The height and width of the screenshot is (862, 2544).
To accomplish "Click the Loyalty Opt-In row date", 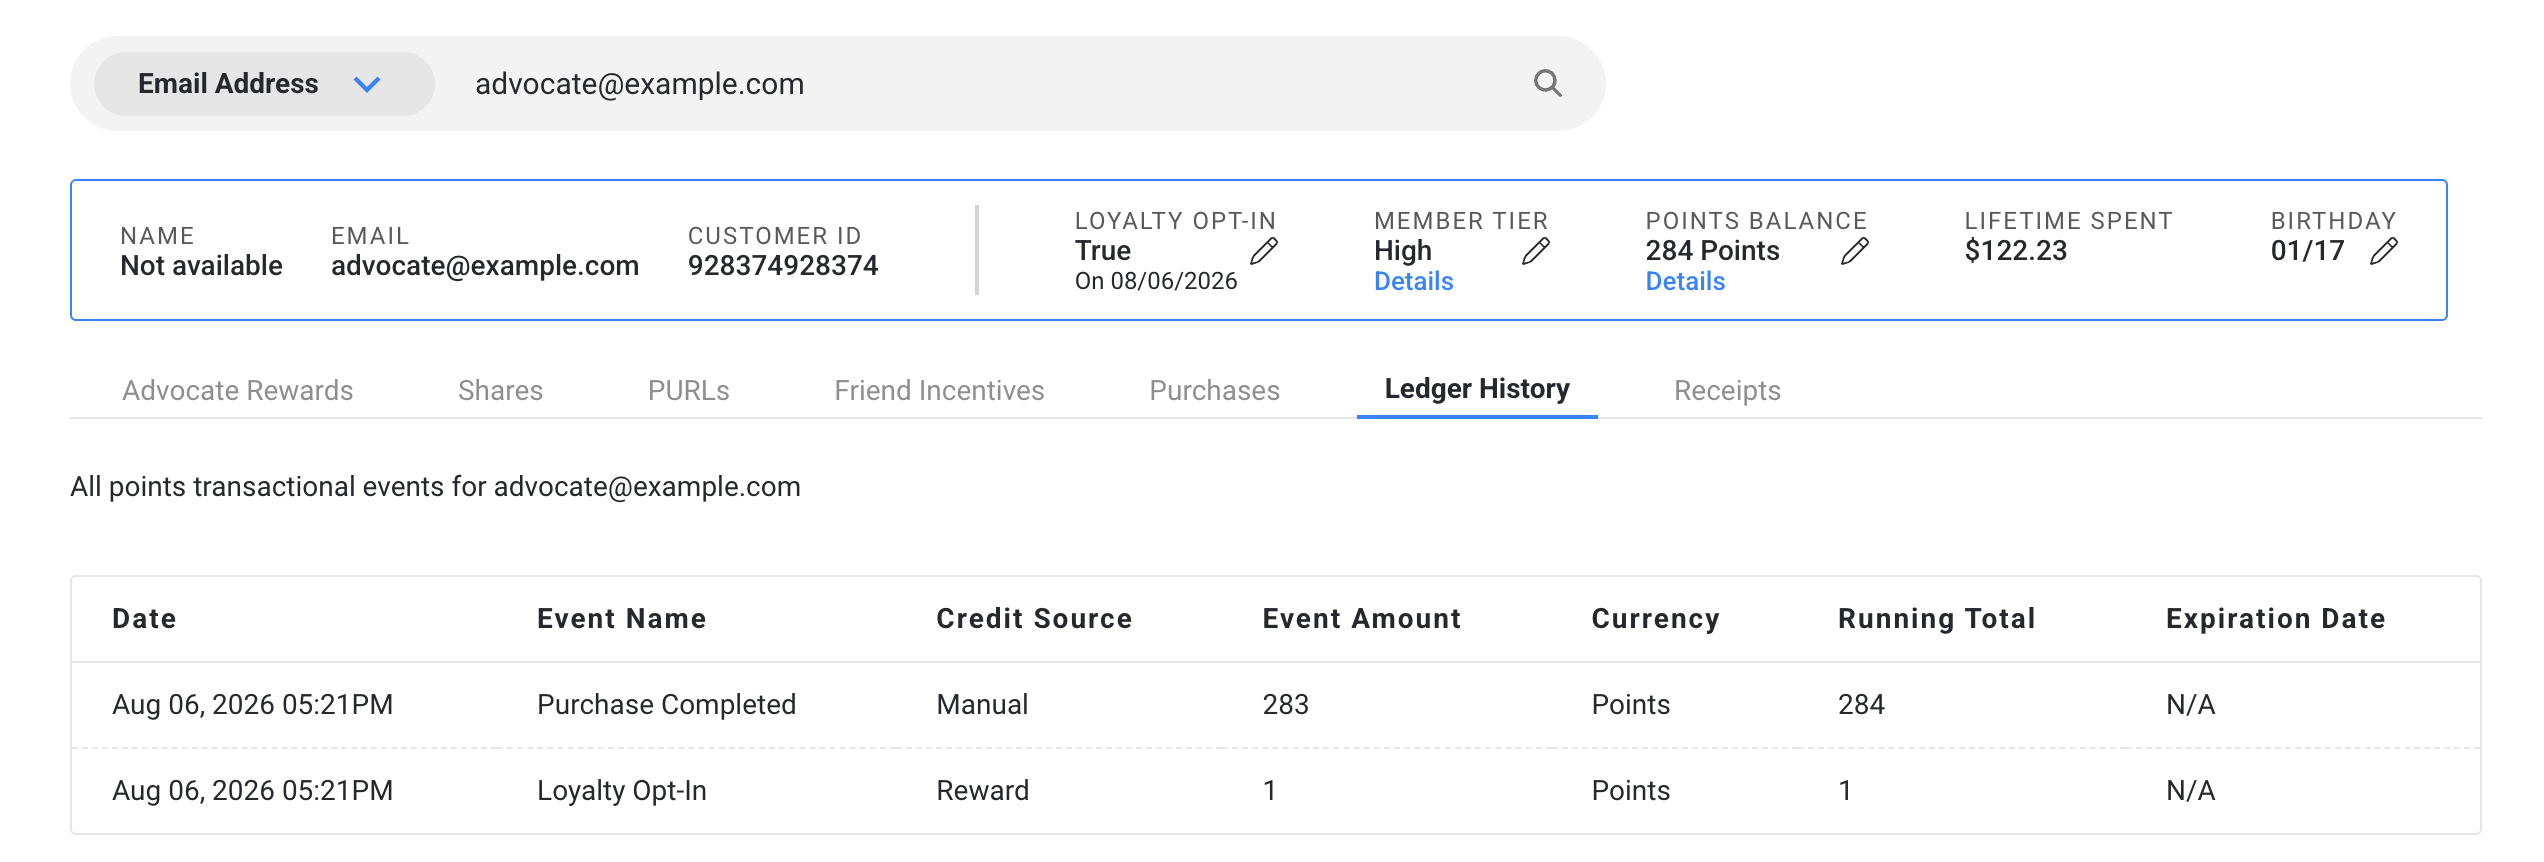I will click(252, 791).
